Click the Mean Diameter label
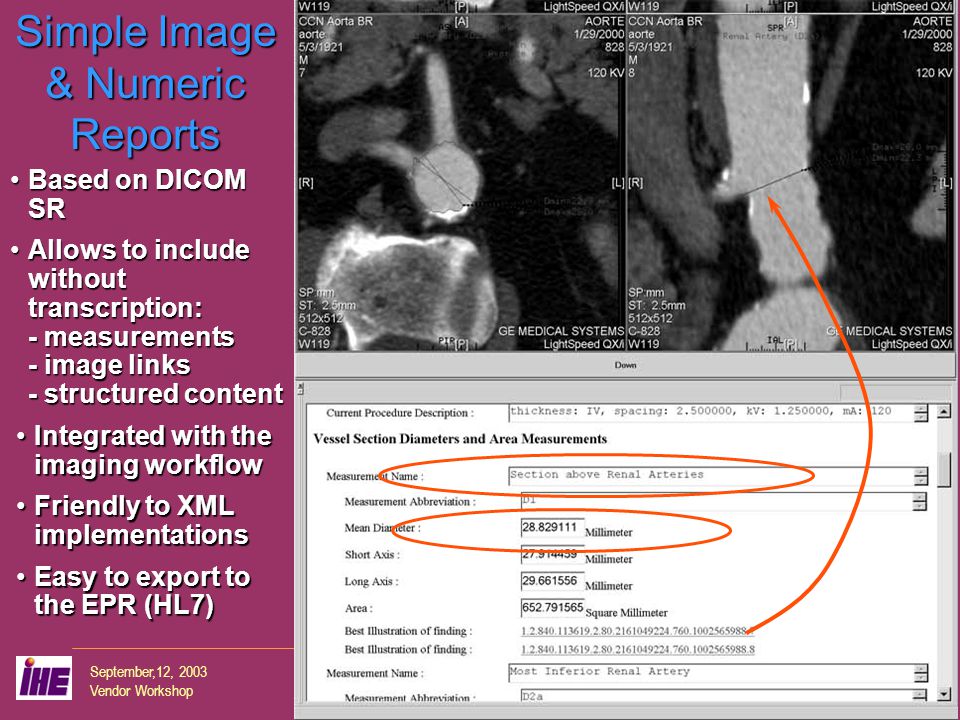 pos(382,528)
